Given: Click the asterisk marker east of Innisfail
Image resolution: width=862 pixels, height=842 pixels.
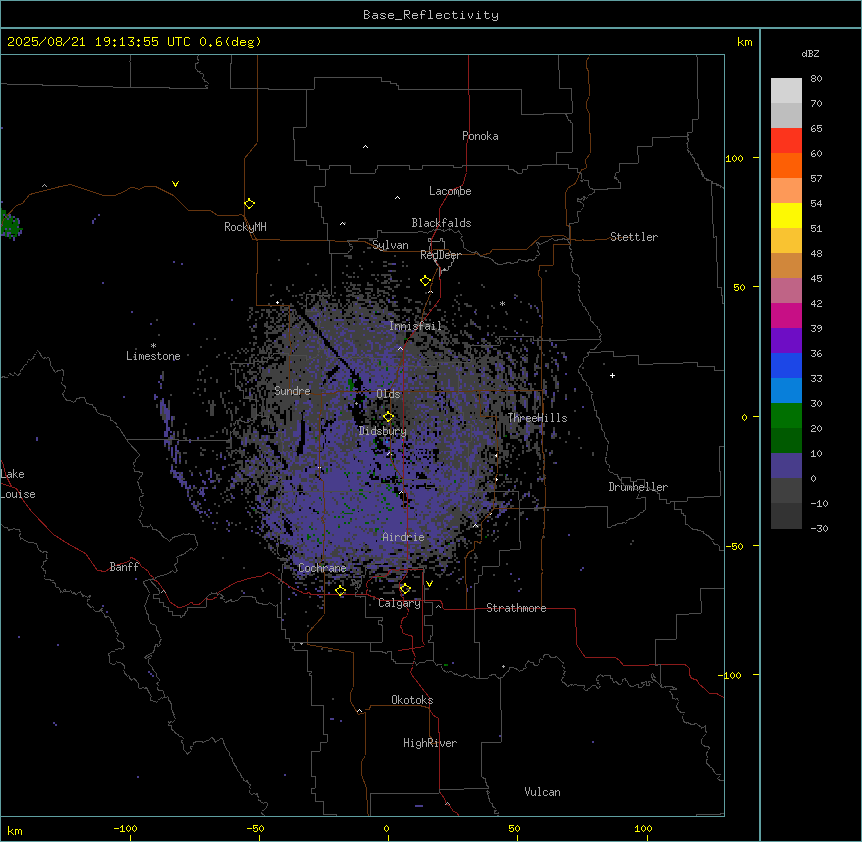Looking at the screenshot, I should coord(502,303).
